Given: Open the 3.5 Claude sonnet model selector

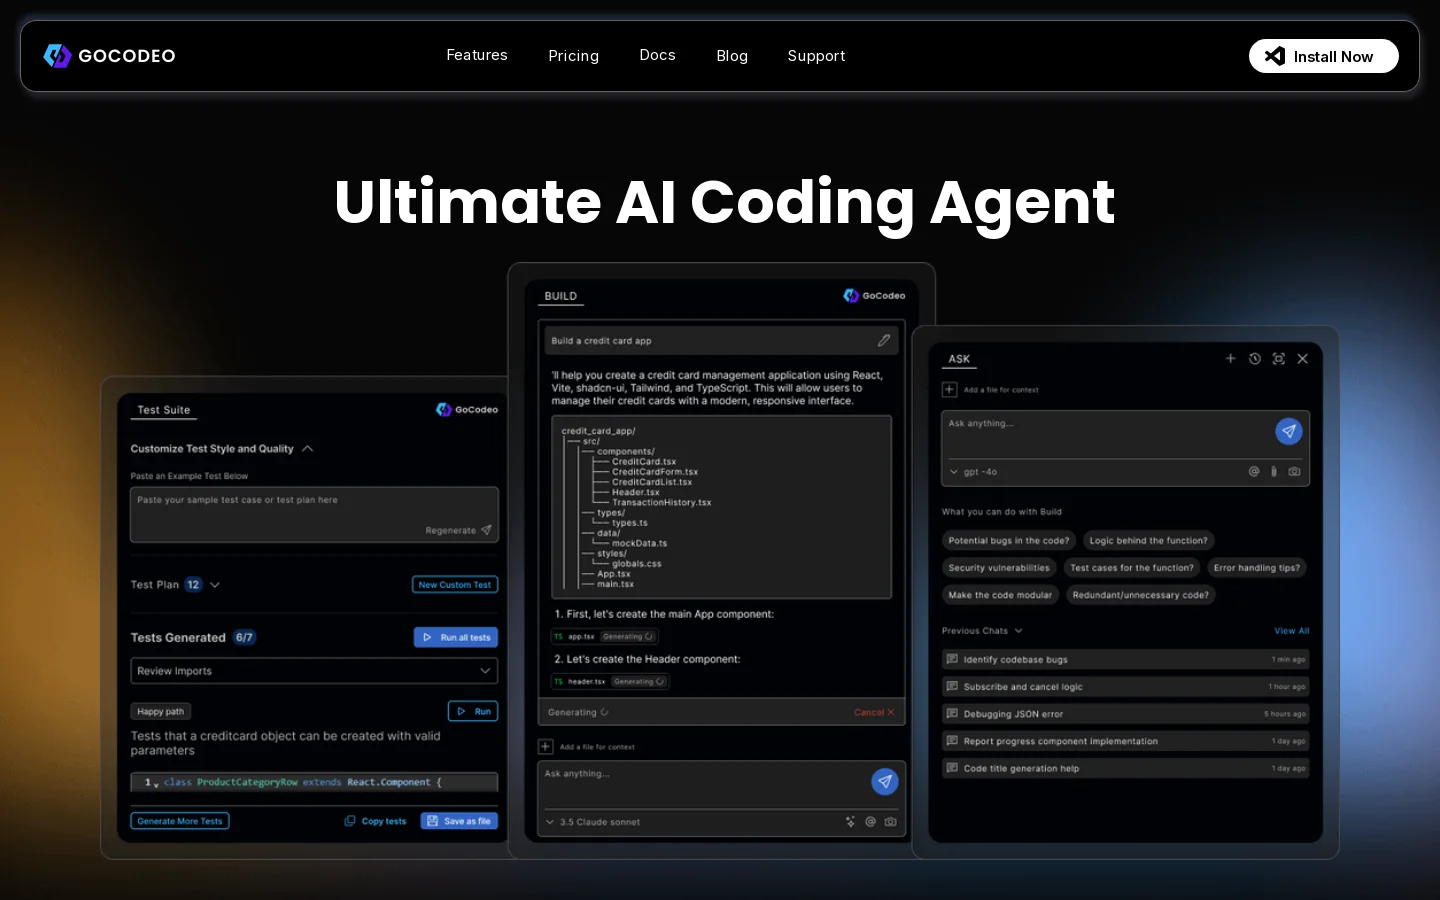Looking at the screenshot, I should tap(593, 822).
